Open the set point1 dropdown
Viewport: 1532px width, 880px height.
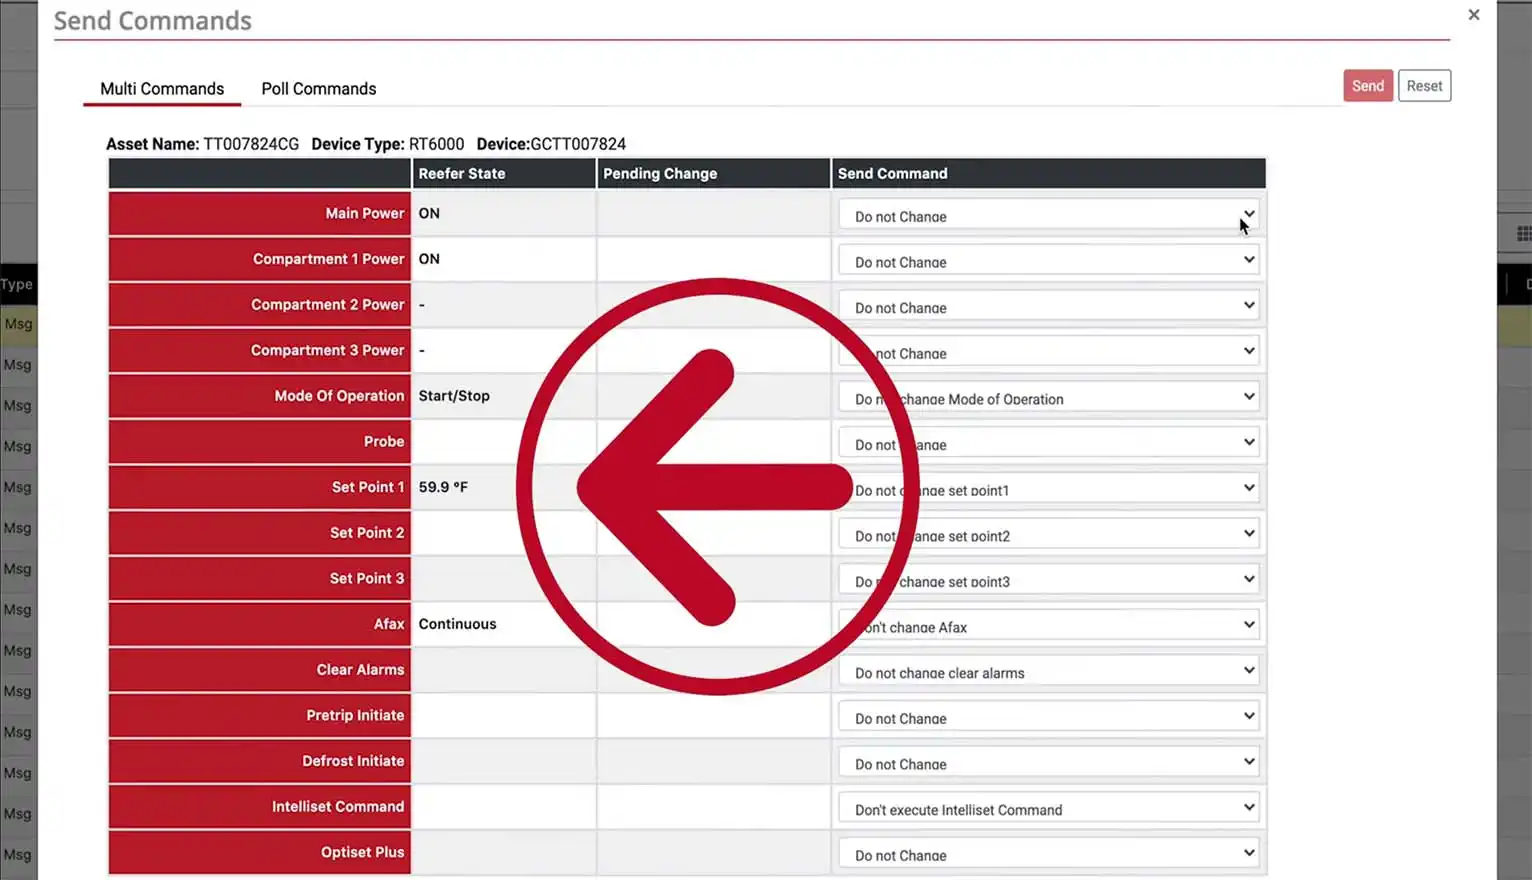pyautogui.click(x=1048, y=489)
